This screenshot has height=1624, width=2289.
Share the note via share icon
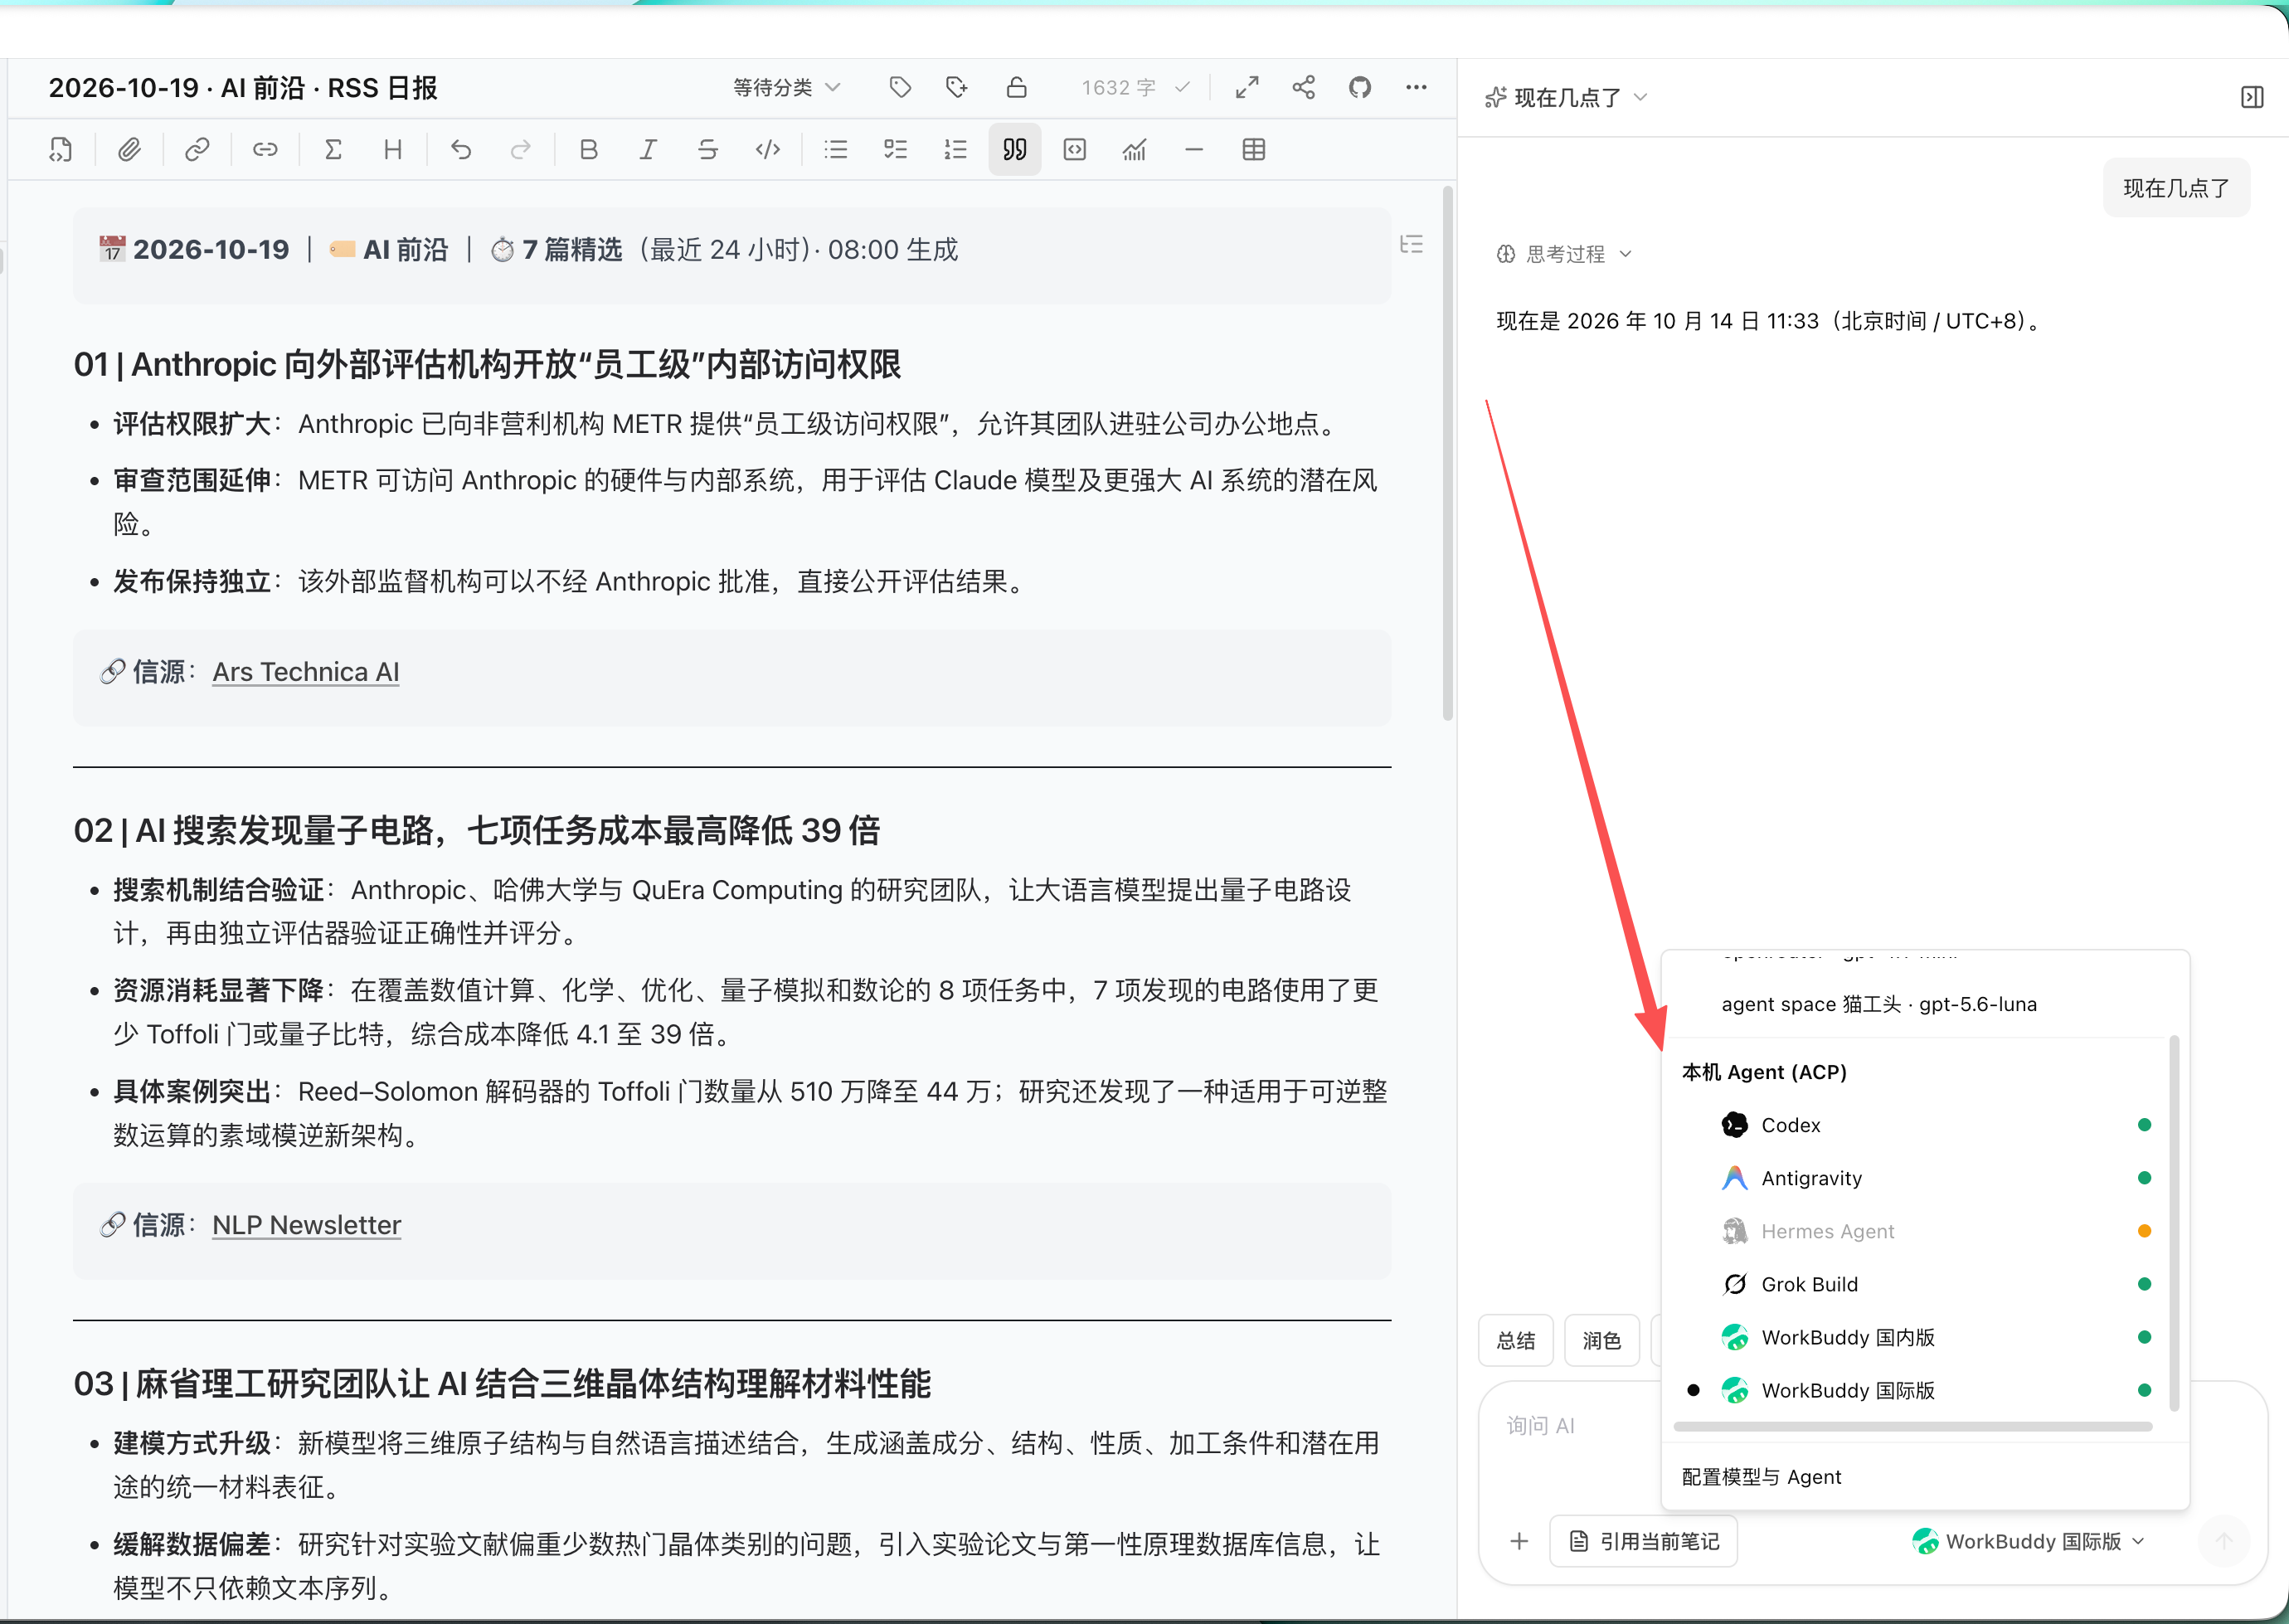[x=1304, y=88]
